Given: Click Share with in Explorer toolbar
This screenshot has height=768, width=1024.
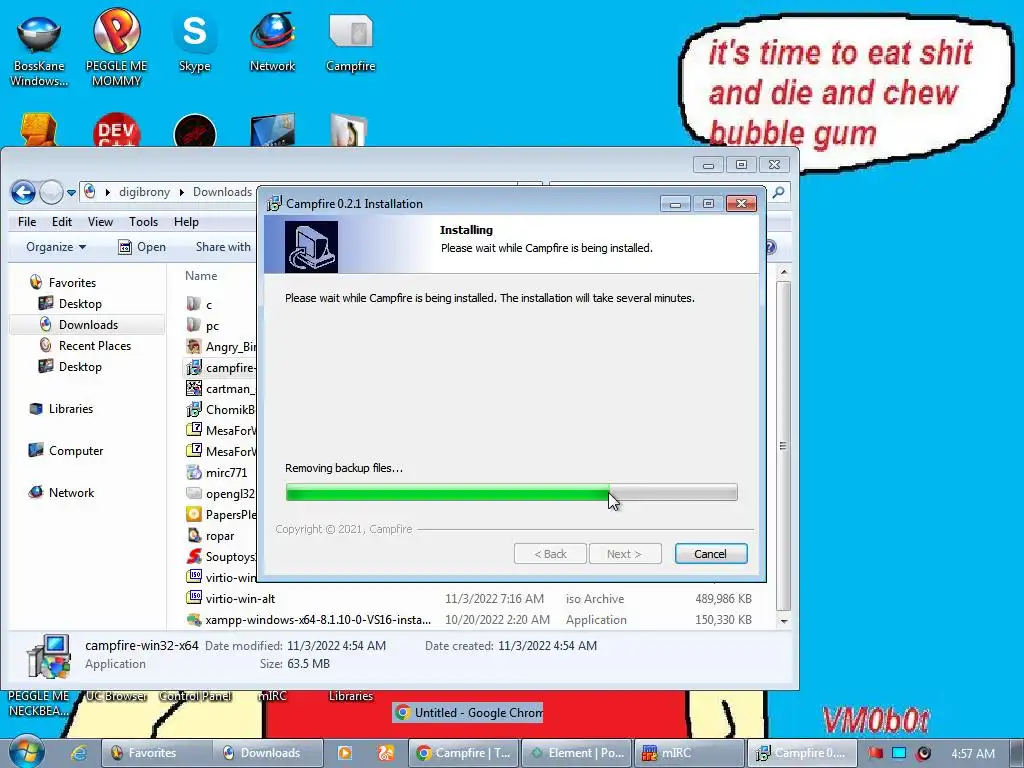Looking at the screenshot, I should pos(223,247).
